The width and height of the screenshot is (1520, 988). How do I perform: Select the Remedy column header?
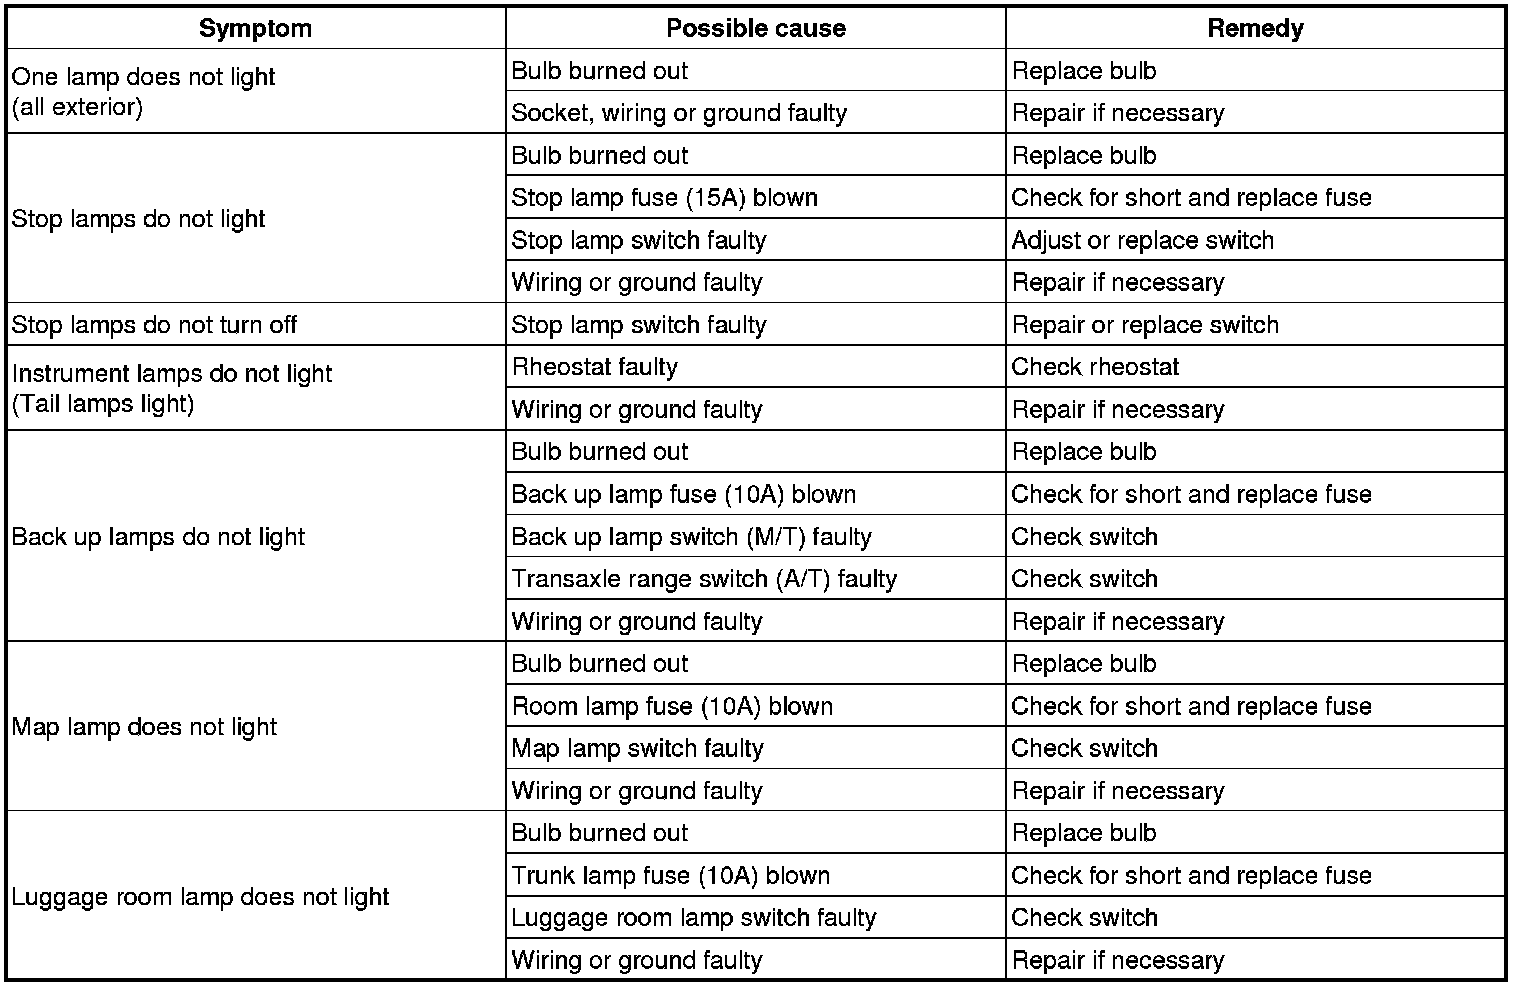[x=1255, y=28]
